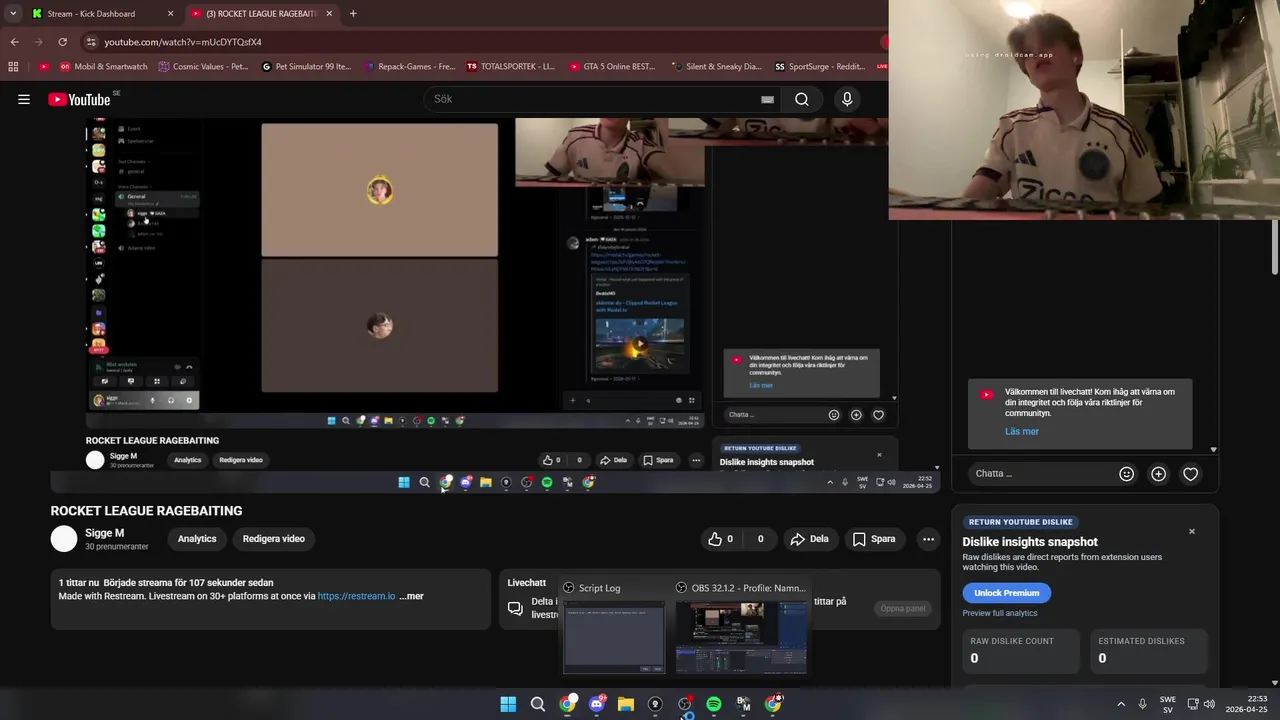Open Analytics for this video
Screen dimensions: 1280x720
point(197,539)
